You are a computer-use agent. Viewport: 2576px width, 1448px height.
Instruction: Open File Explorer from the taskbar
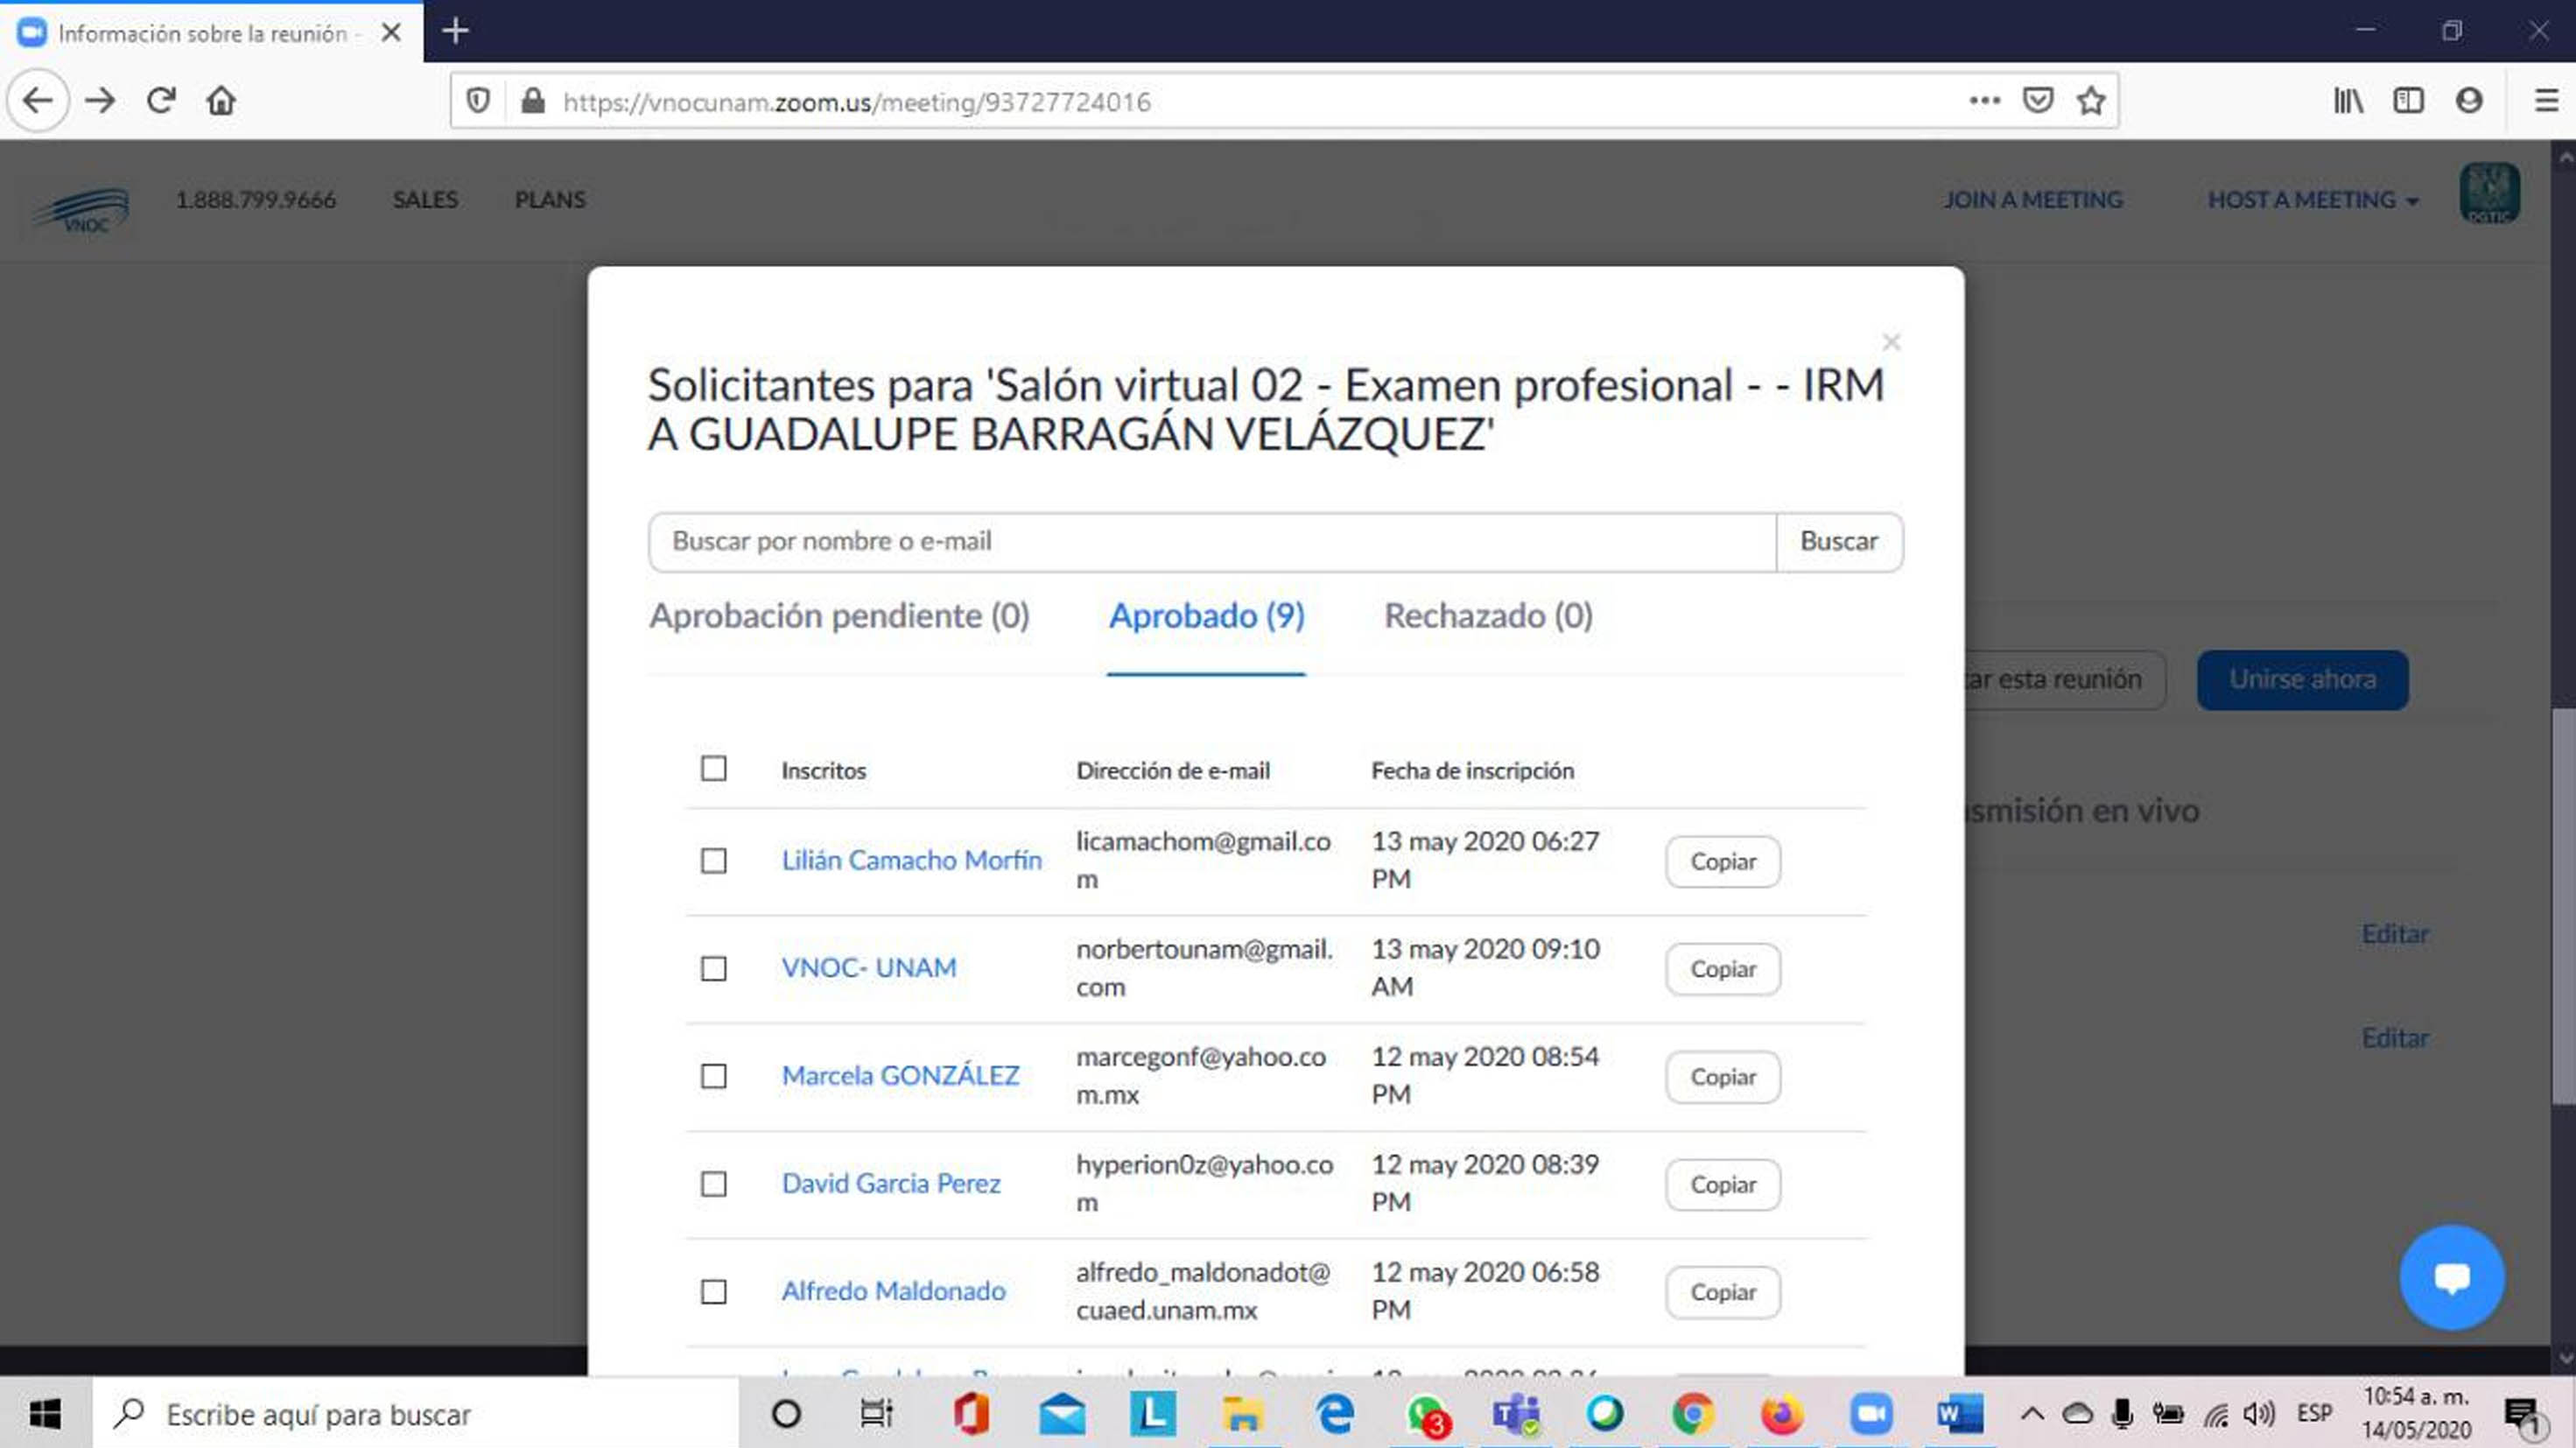coord(1243,1414)
